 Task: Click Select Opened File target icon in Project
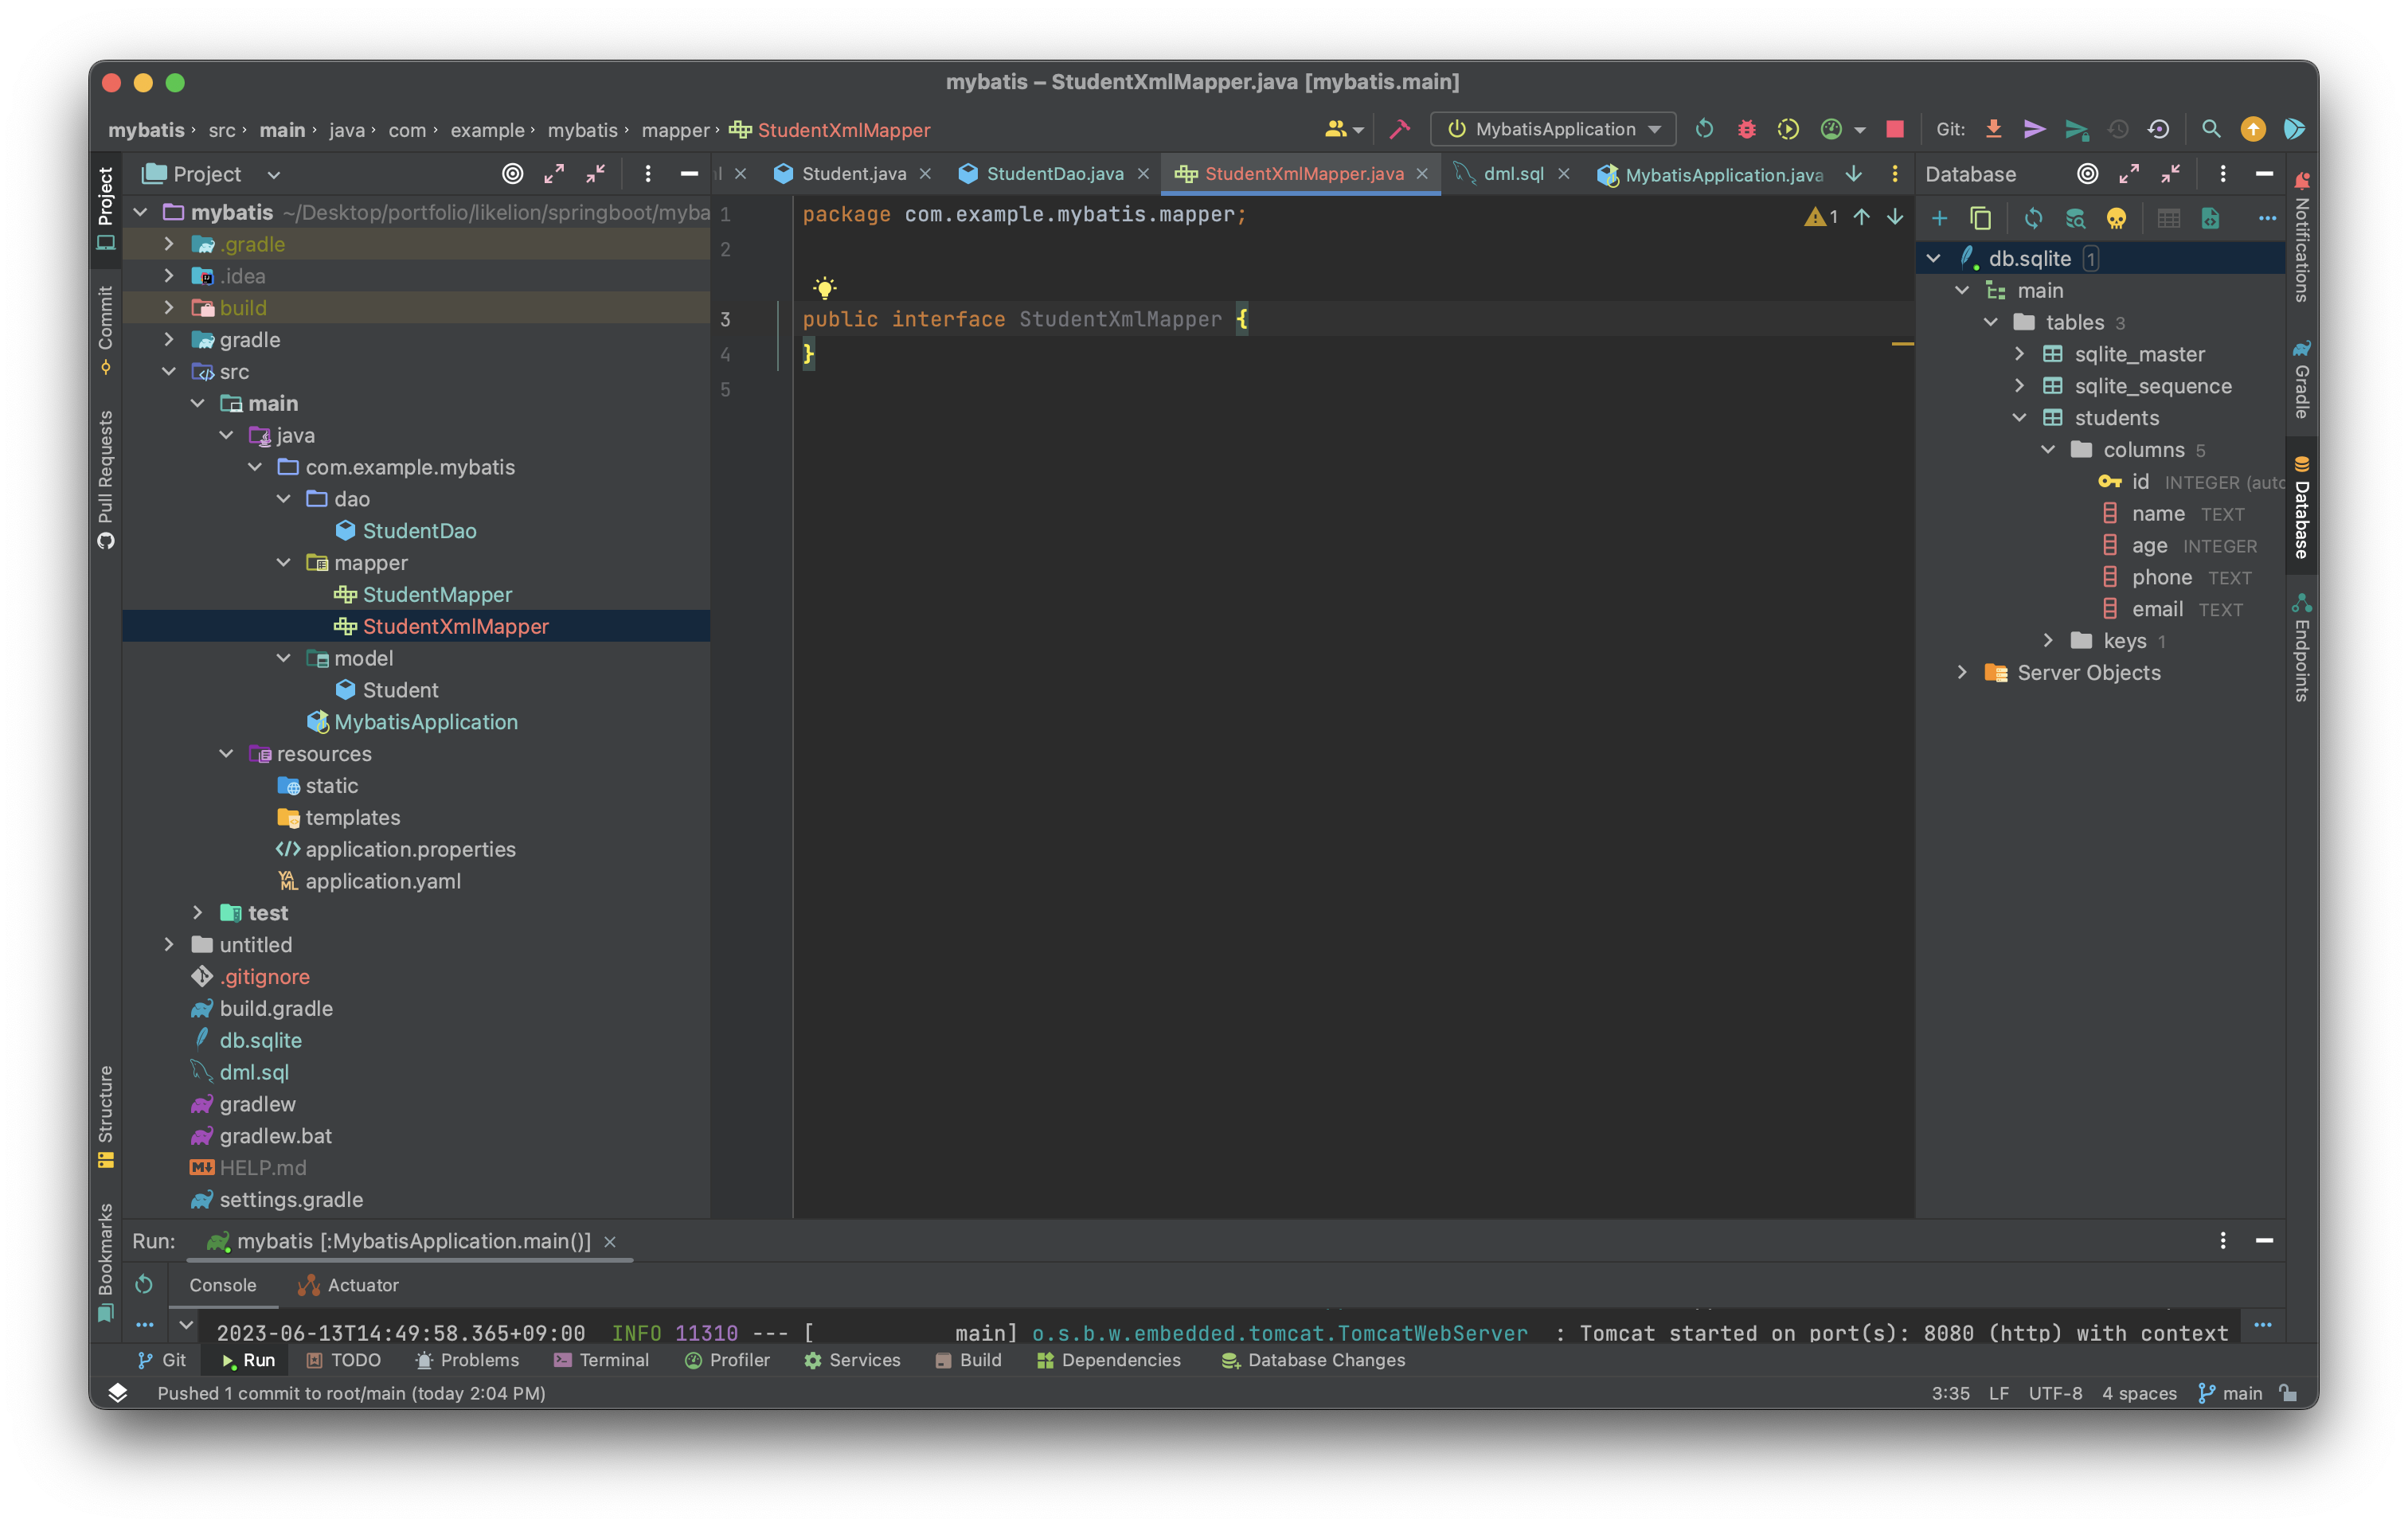pos(512,174)
